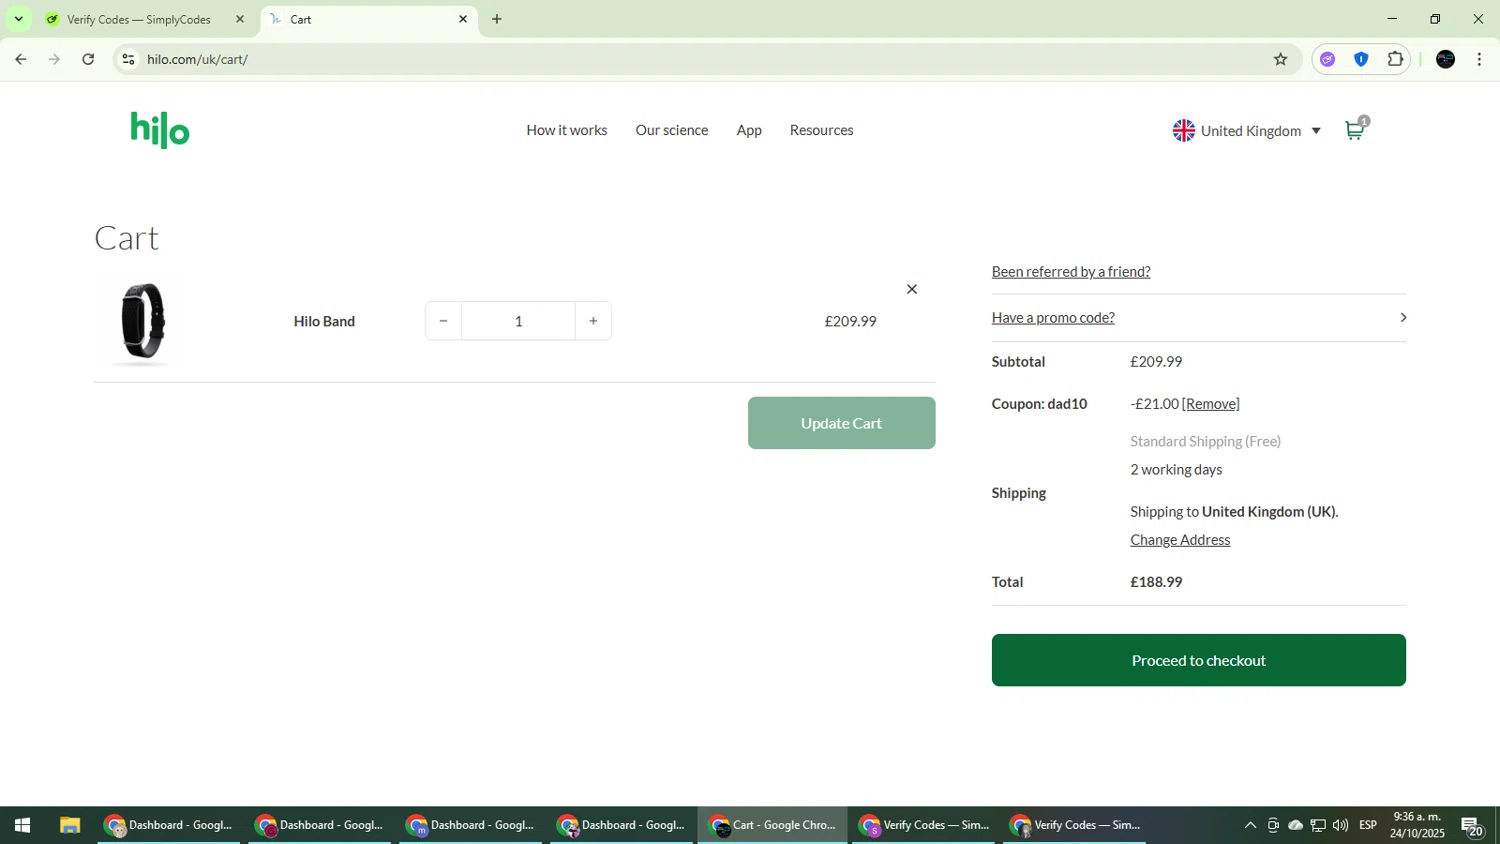Click the Update Cart button
This screenshot has width=1500, height=844.
(x=841, y=423)
